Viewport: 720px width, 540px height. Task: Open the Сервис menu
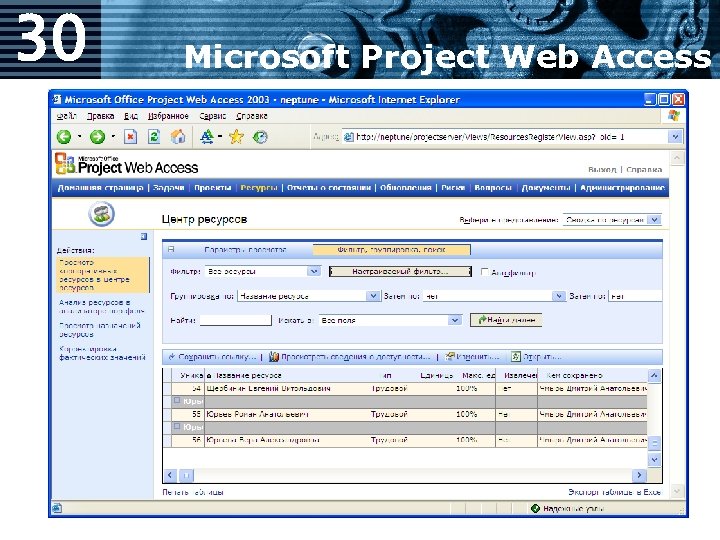213,116
